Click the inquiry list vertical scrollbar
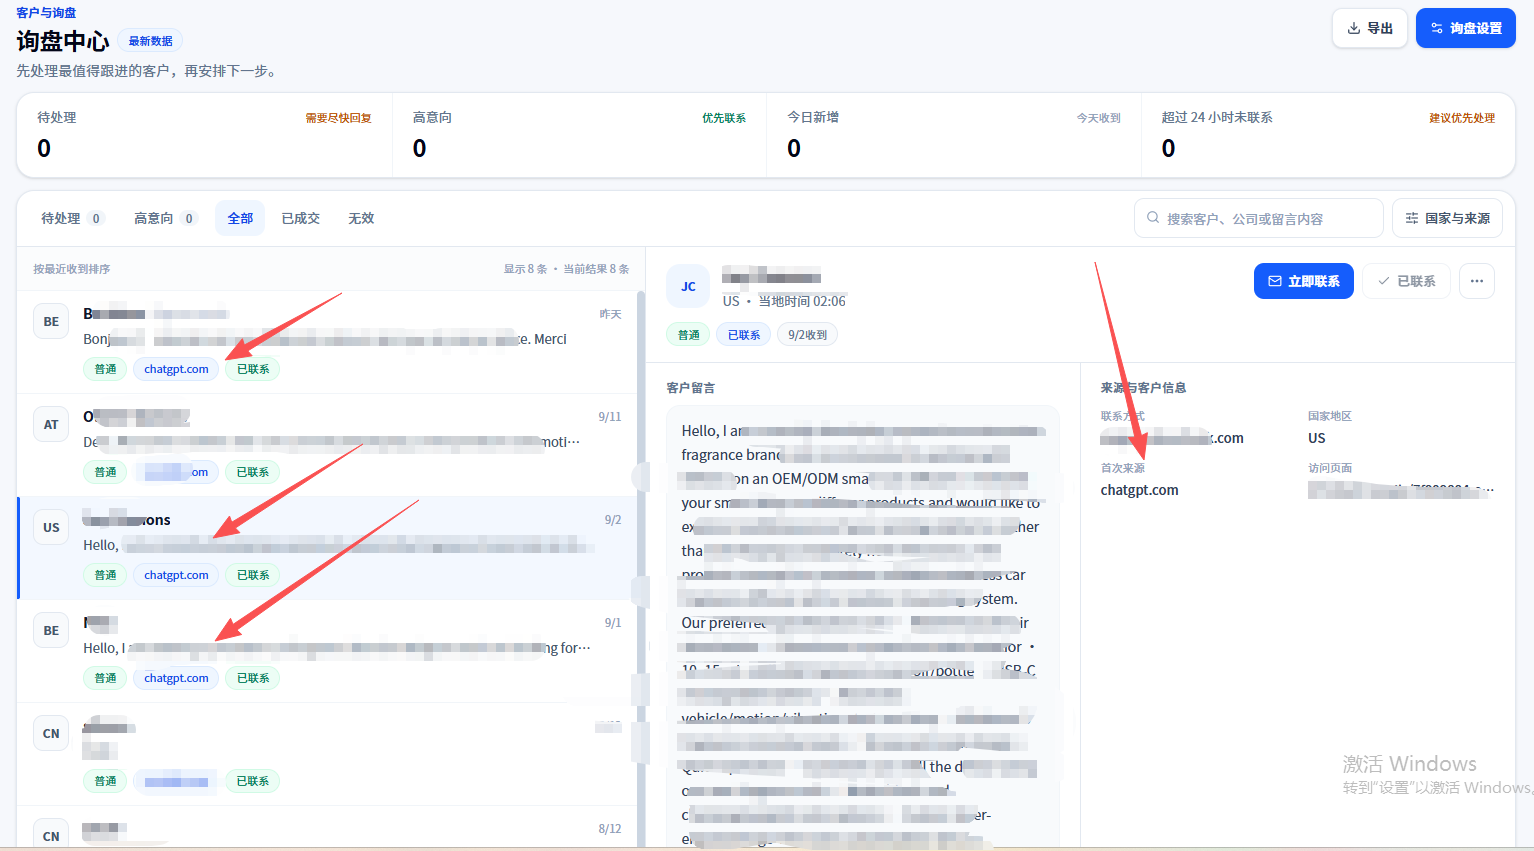 click(x=641, y=568)
